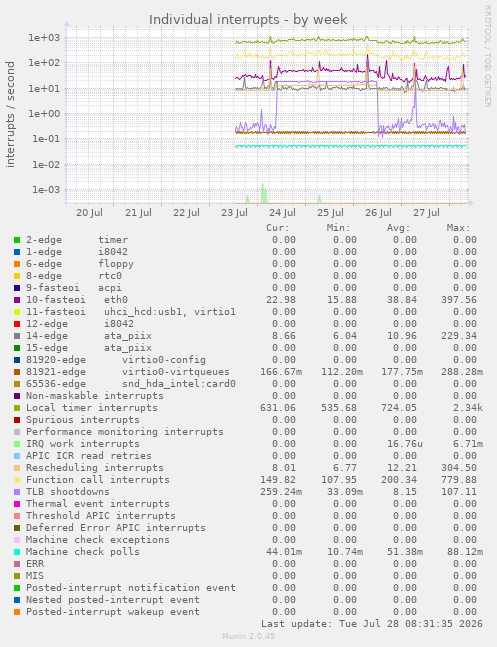The width and height of the screenshot is (497, 647).
Task: Click the '1e+00' y-axis label
Action: tap(44, 113)
